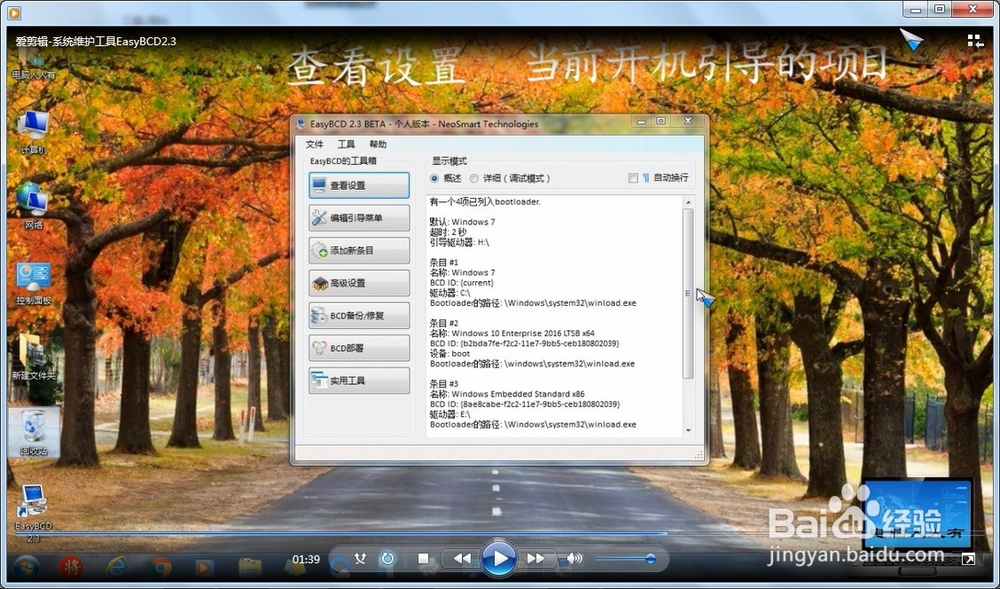1000x589 pixels.
Task: Click the next/fast-forward button
Action: 536,558
